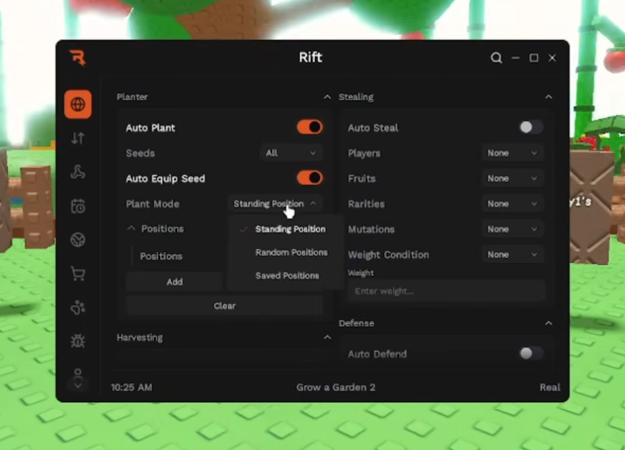Collapse the Positions sub-group chevron
The height and width of the screenshot is (450, 625).
pyautogui.click(x=131, y=228)
